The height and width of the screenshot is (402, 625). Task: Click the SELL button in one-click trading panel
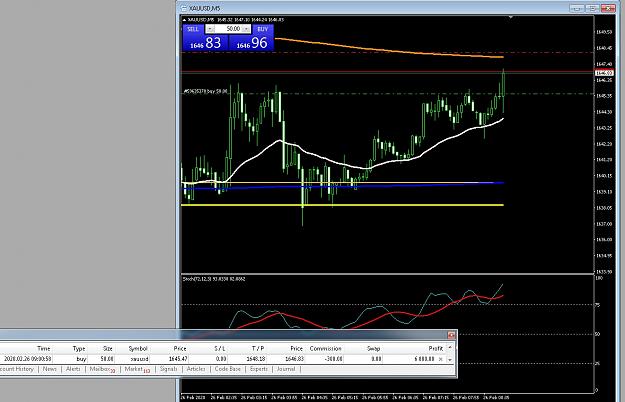tap(193, 29)
